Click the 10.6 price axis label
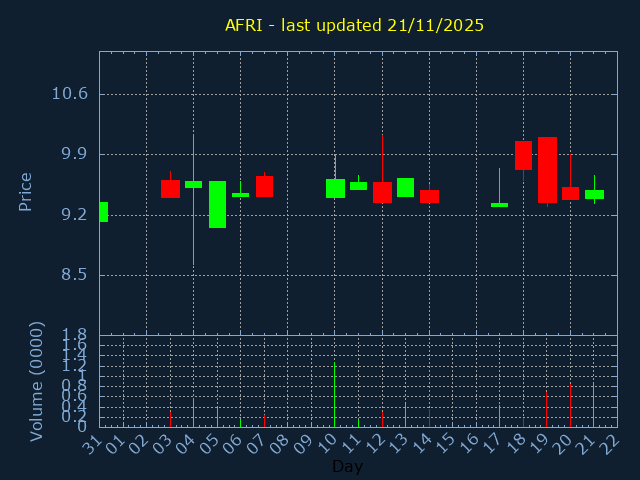This screenshot has height=480, width=640. coord(69,94)
